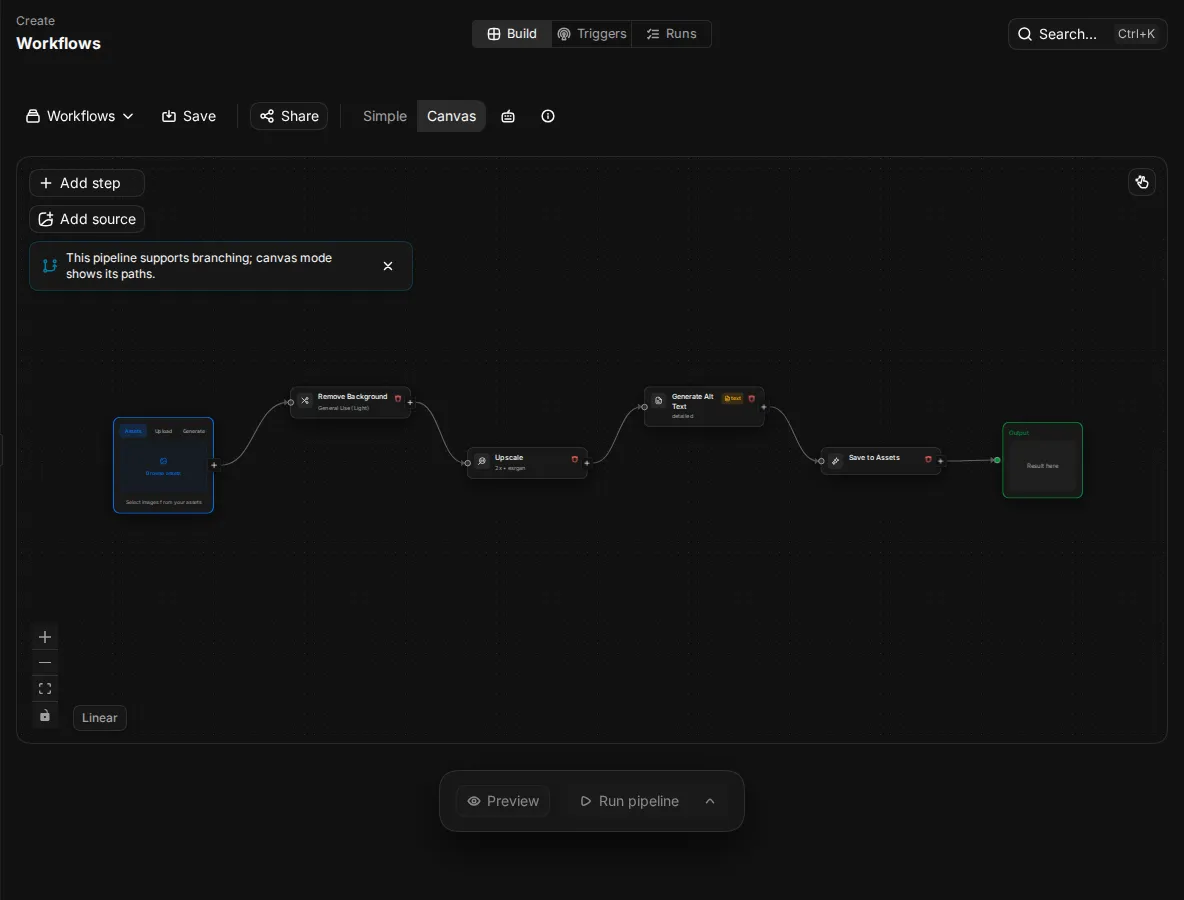Open the Build tab

512,34
